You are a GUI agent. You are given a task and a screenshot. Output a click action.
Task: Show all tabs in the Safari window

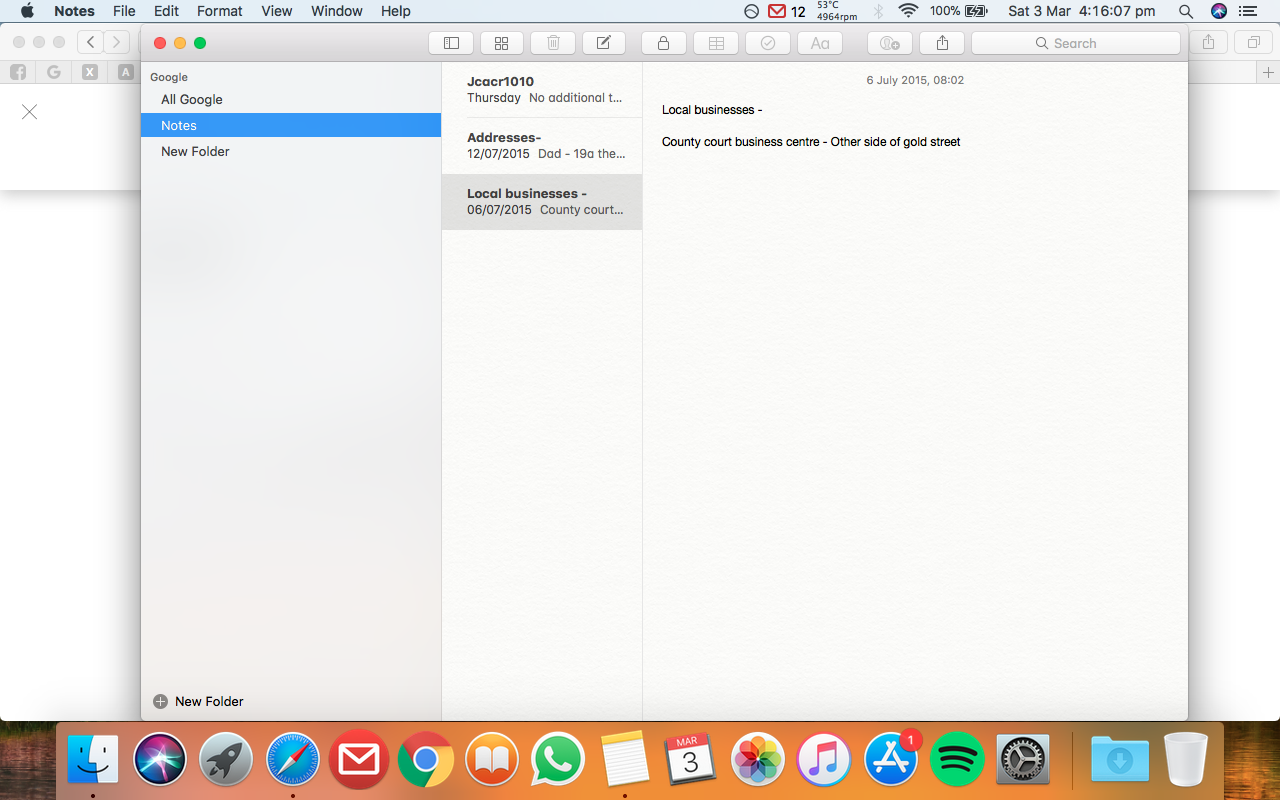(x=1253, y=42)
